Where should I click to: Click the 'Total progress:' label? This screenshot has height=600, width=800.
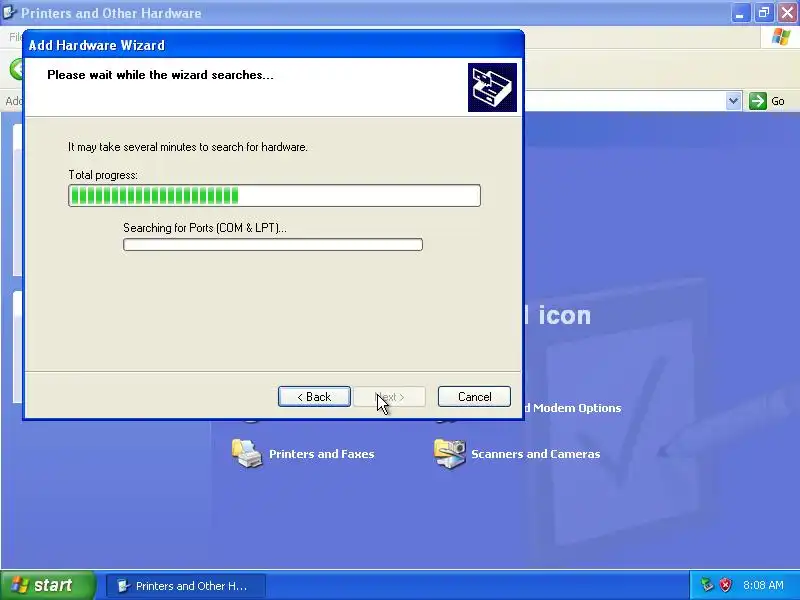pos(103,175)
